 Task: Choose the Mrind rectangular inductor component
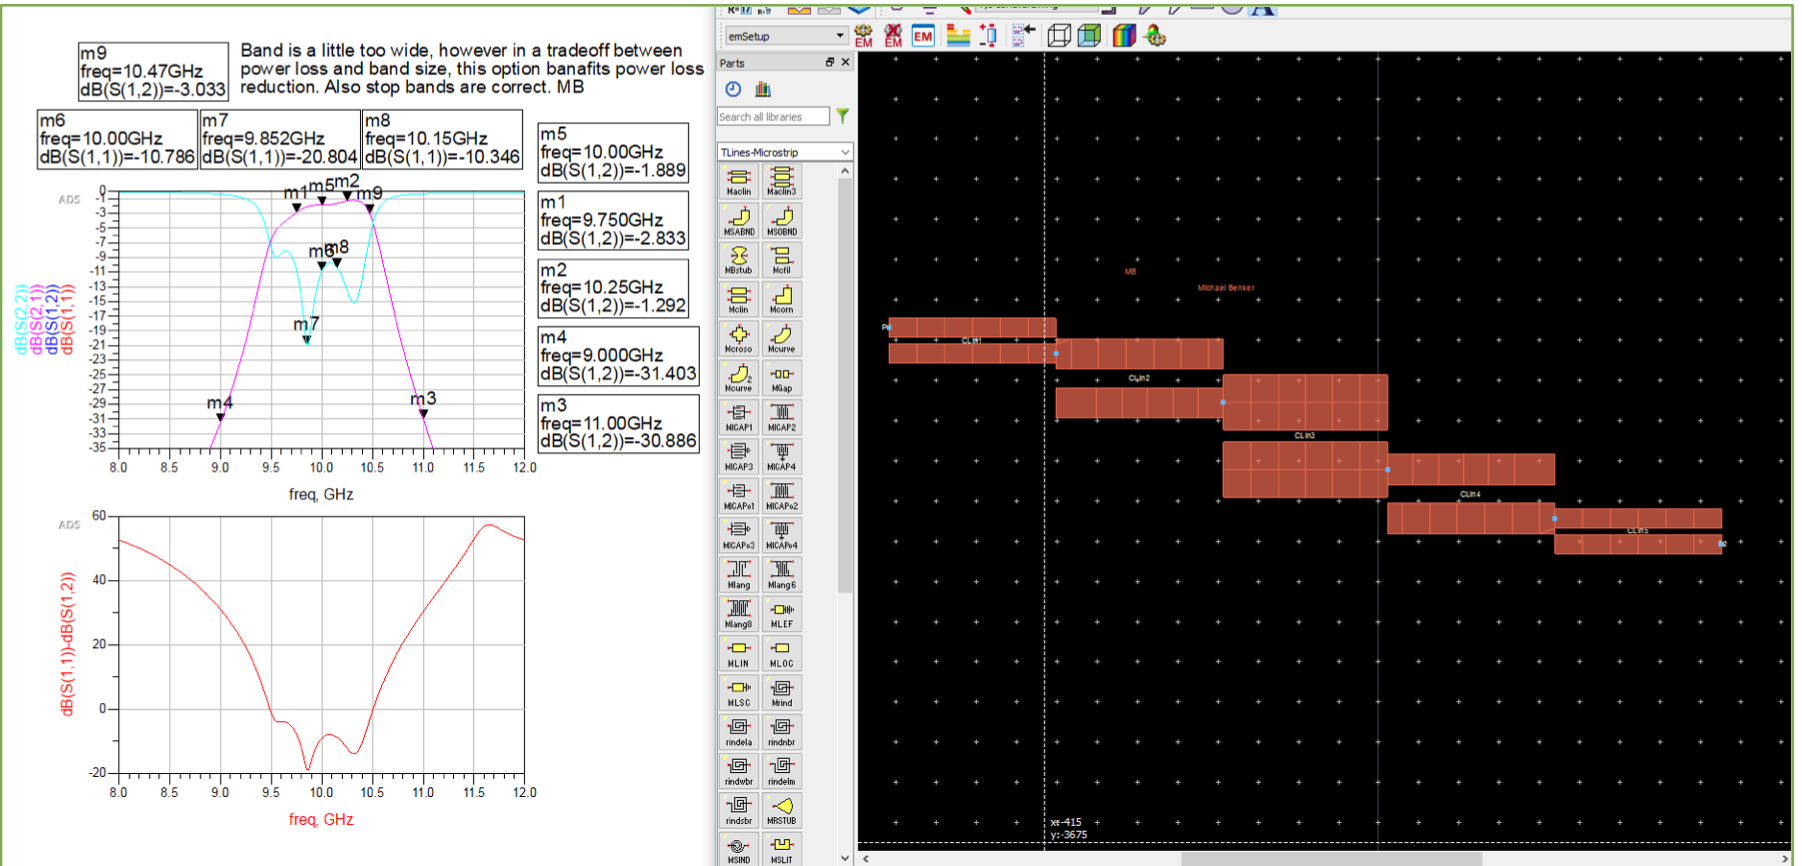pos(782,692)
